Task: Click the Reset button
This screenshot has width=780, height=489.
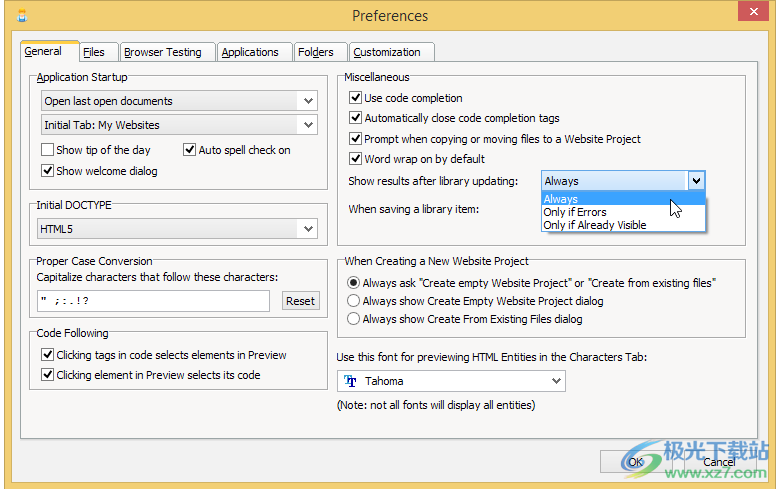Action: tap(300, 301)
